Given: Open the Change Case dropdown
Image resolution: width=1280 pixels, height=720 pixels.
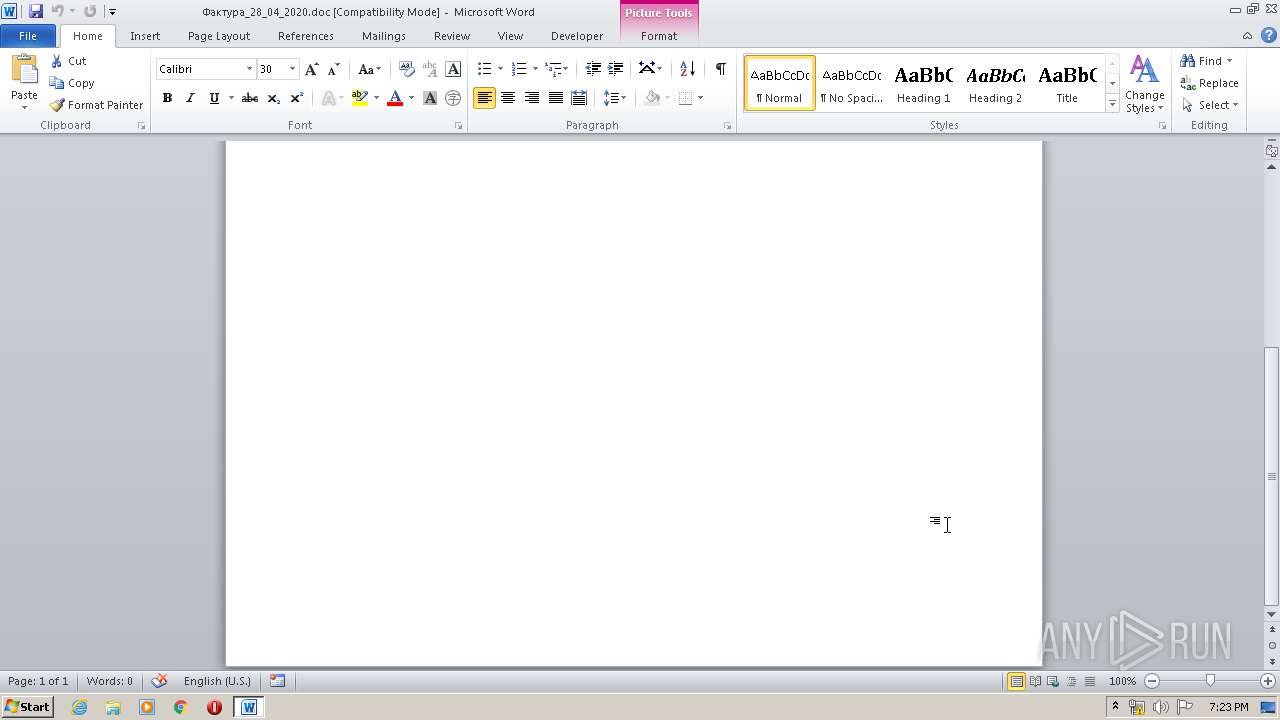Looking at the screenshot, I should [370, 69].
